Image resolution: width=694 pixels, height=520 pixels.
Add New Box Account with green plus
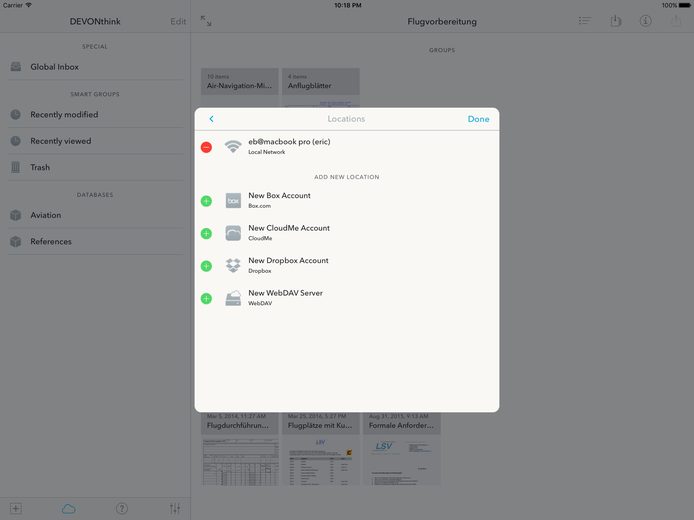coord(206,201)
